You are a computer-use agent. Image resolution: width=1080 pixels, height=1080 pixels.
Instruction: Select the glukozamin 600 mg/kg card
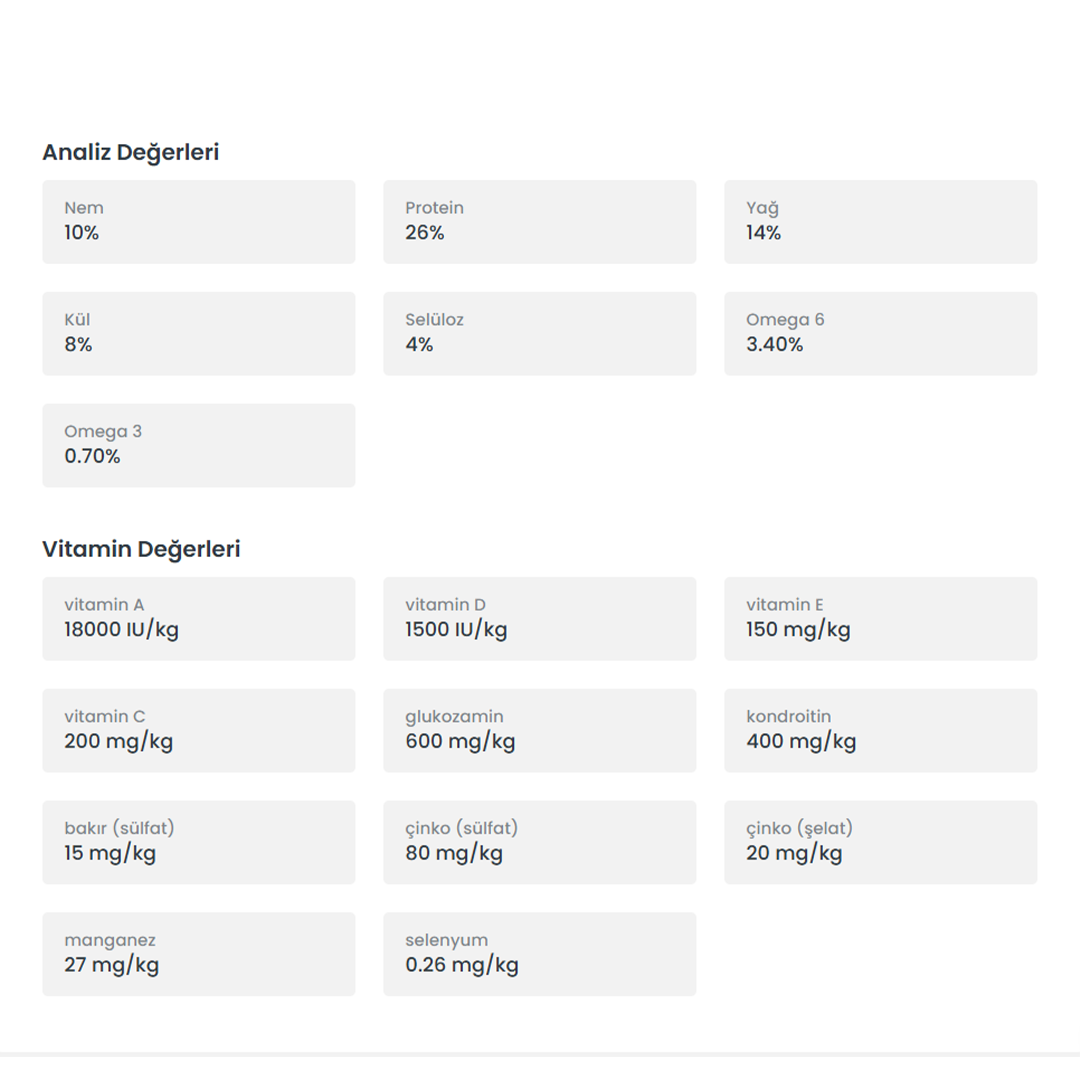click(x=539, y=731)
